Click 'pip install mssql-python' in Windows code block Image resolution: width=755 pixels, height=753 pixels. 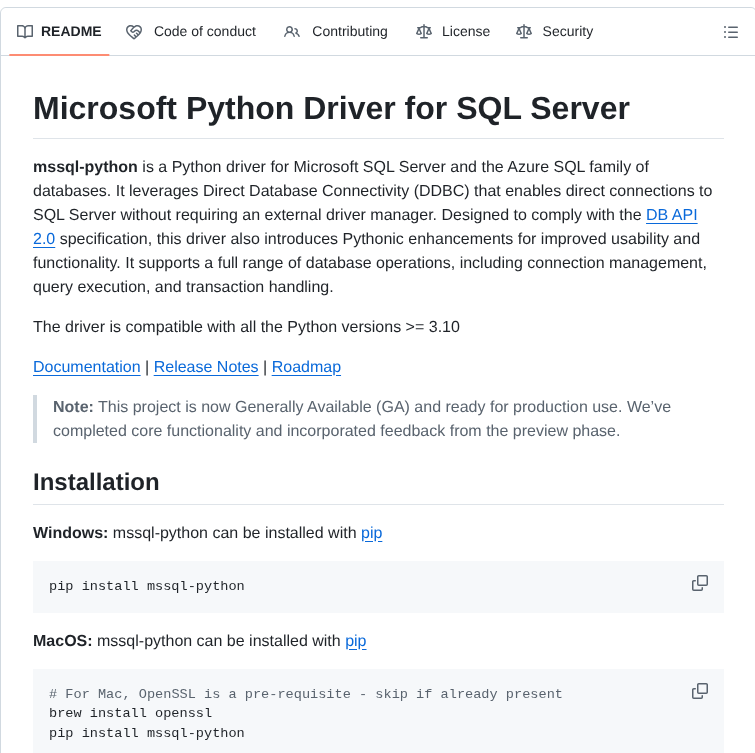147,586
